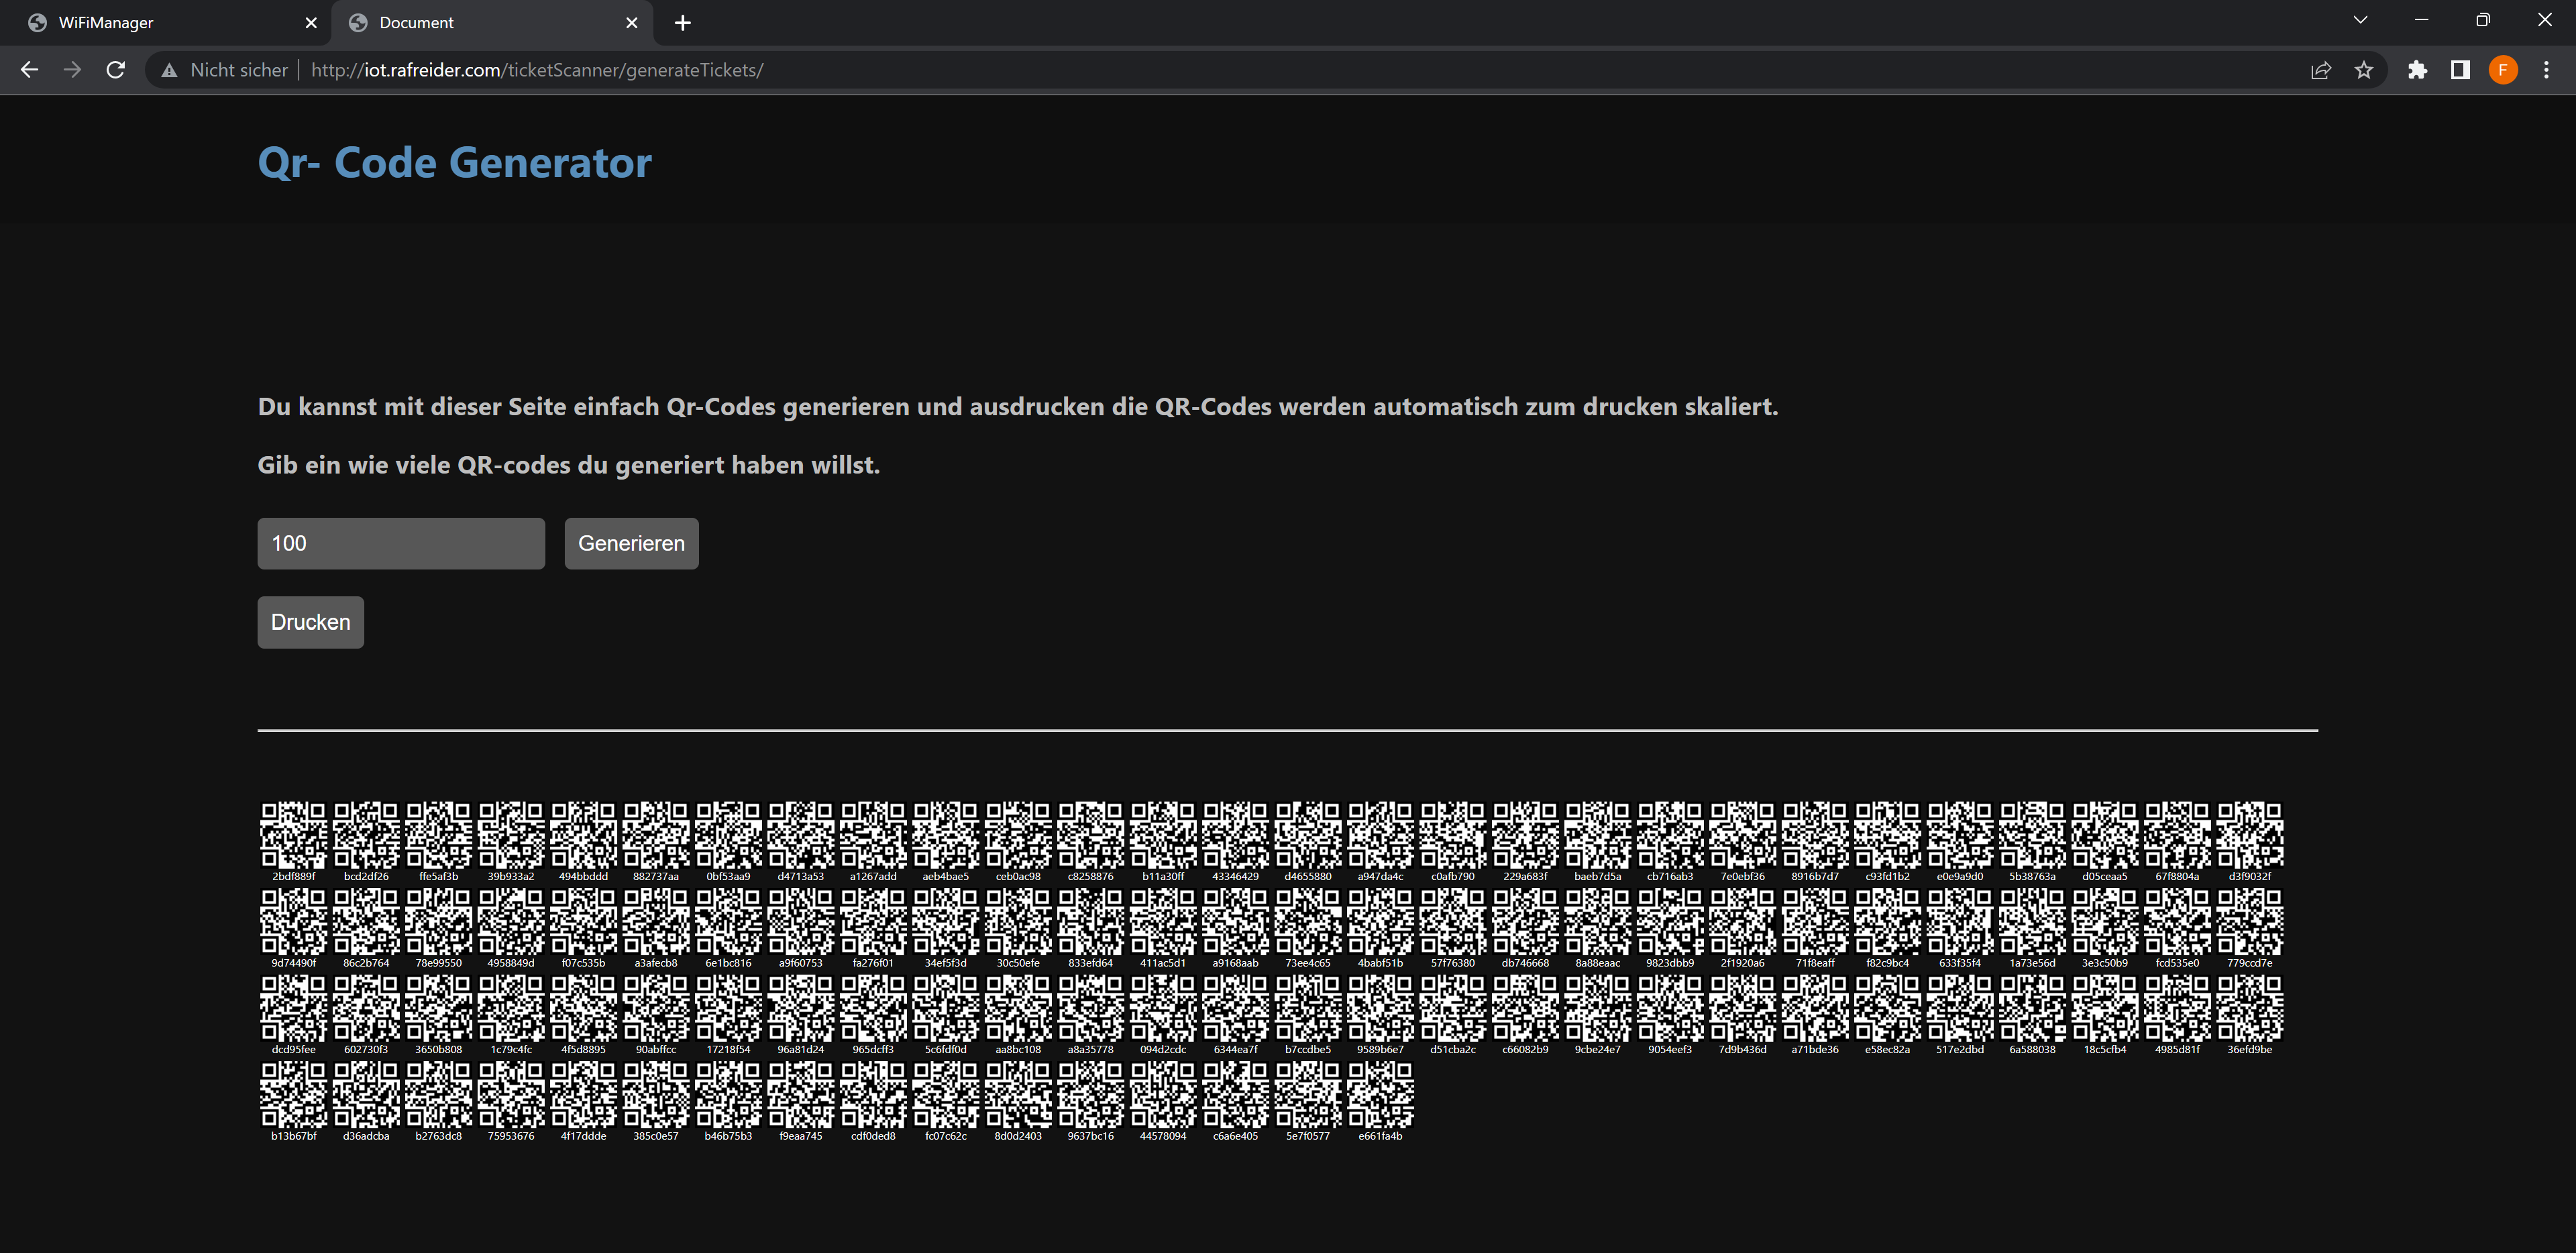The height and width of the screenshot is (1253, 2576).
Task: Open Chrome three-dot menu
Action: tap(2546, 70)
